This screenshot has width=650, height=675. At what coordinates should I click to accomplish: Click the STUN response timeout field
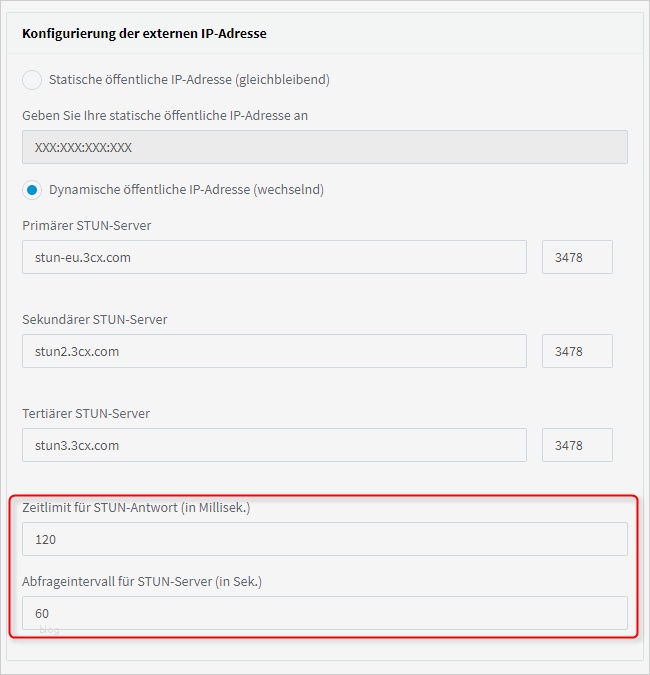tap(324, 539)
